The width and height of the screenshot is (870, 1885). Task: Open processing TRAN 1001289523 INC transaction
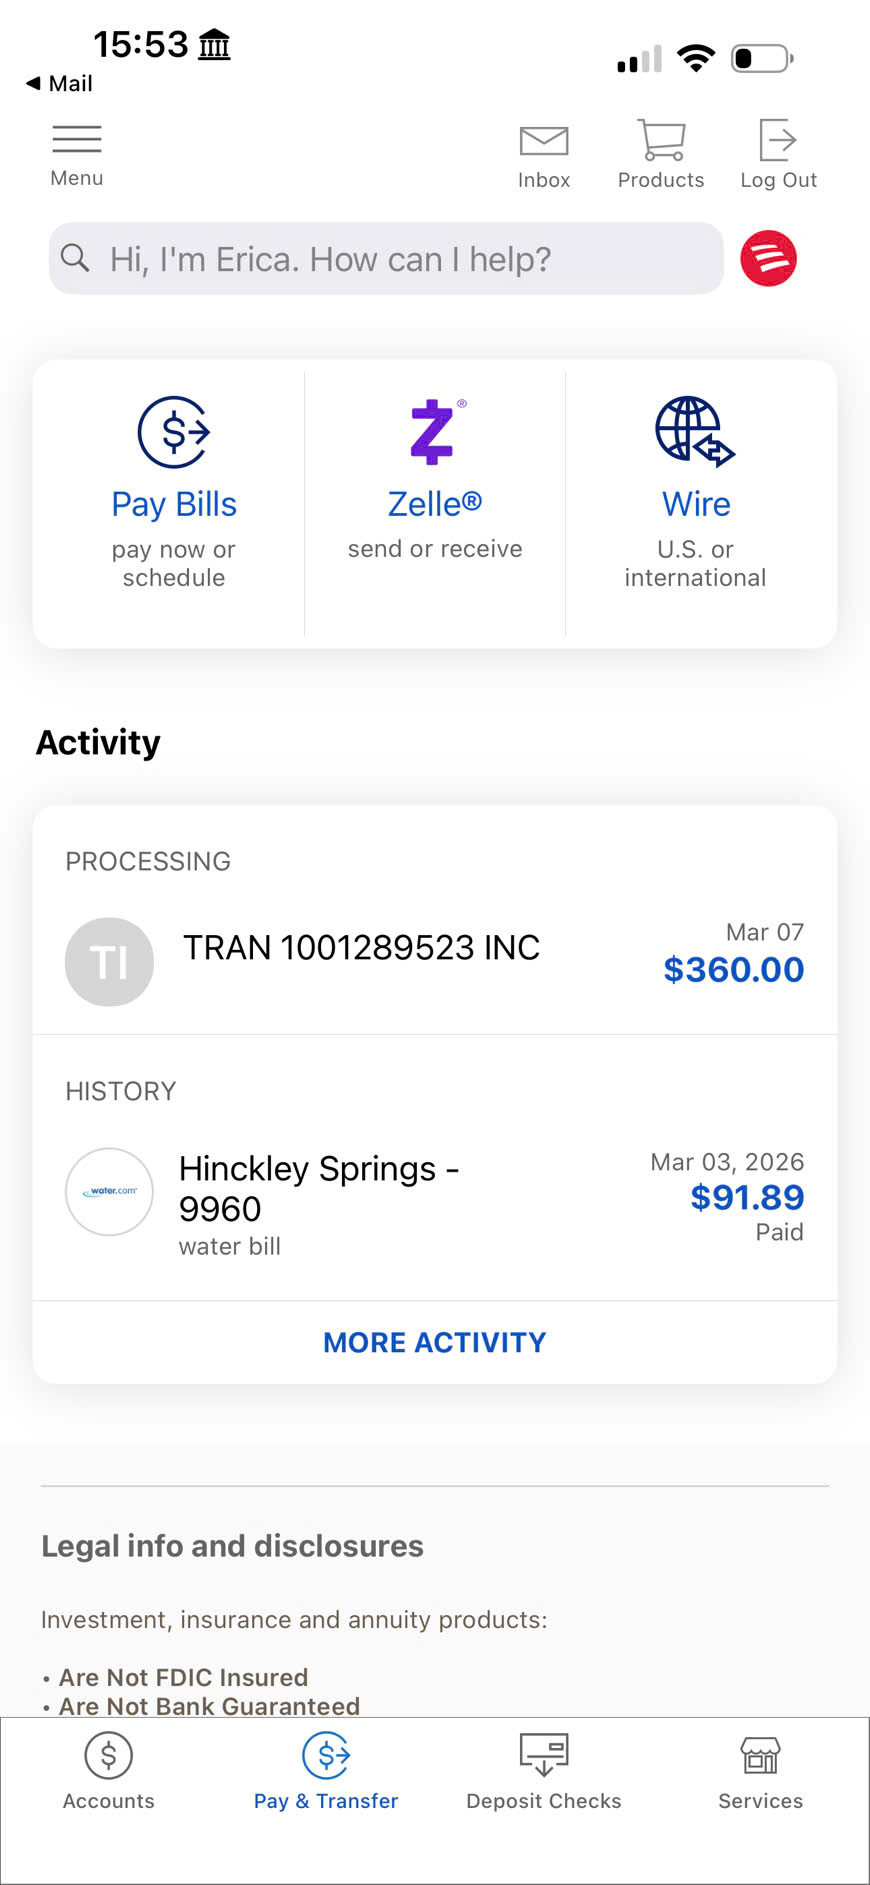[361, 948]
